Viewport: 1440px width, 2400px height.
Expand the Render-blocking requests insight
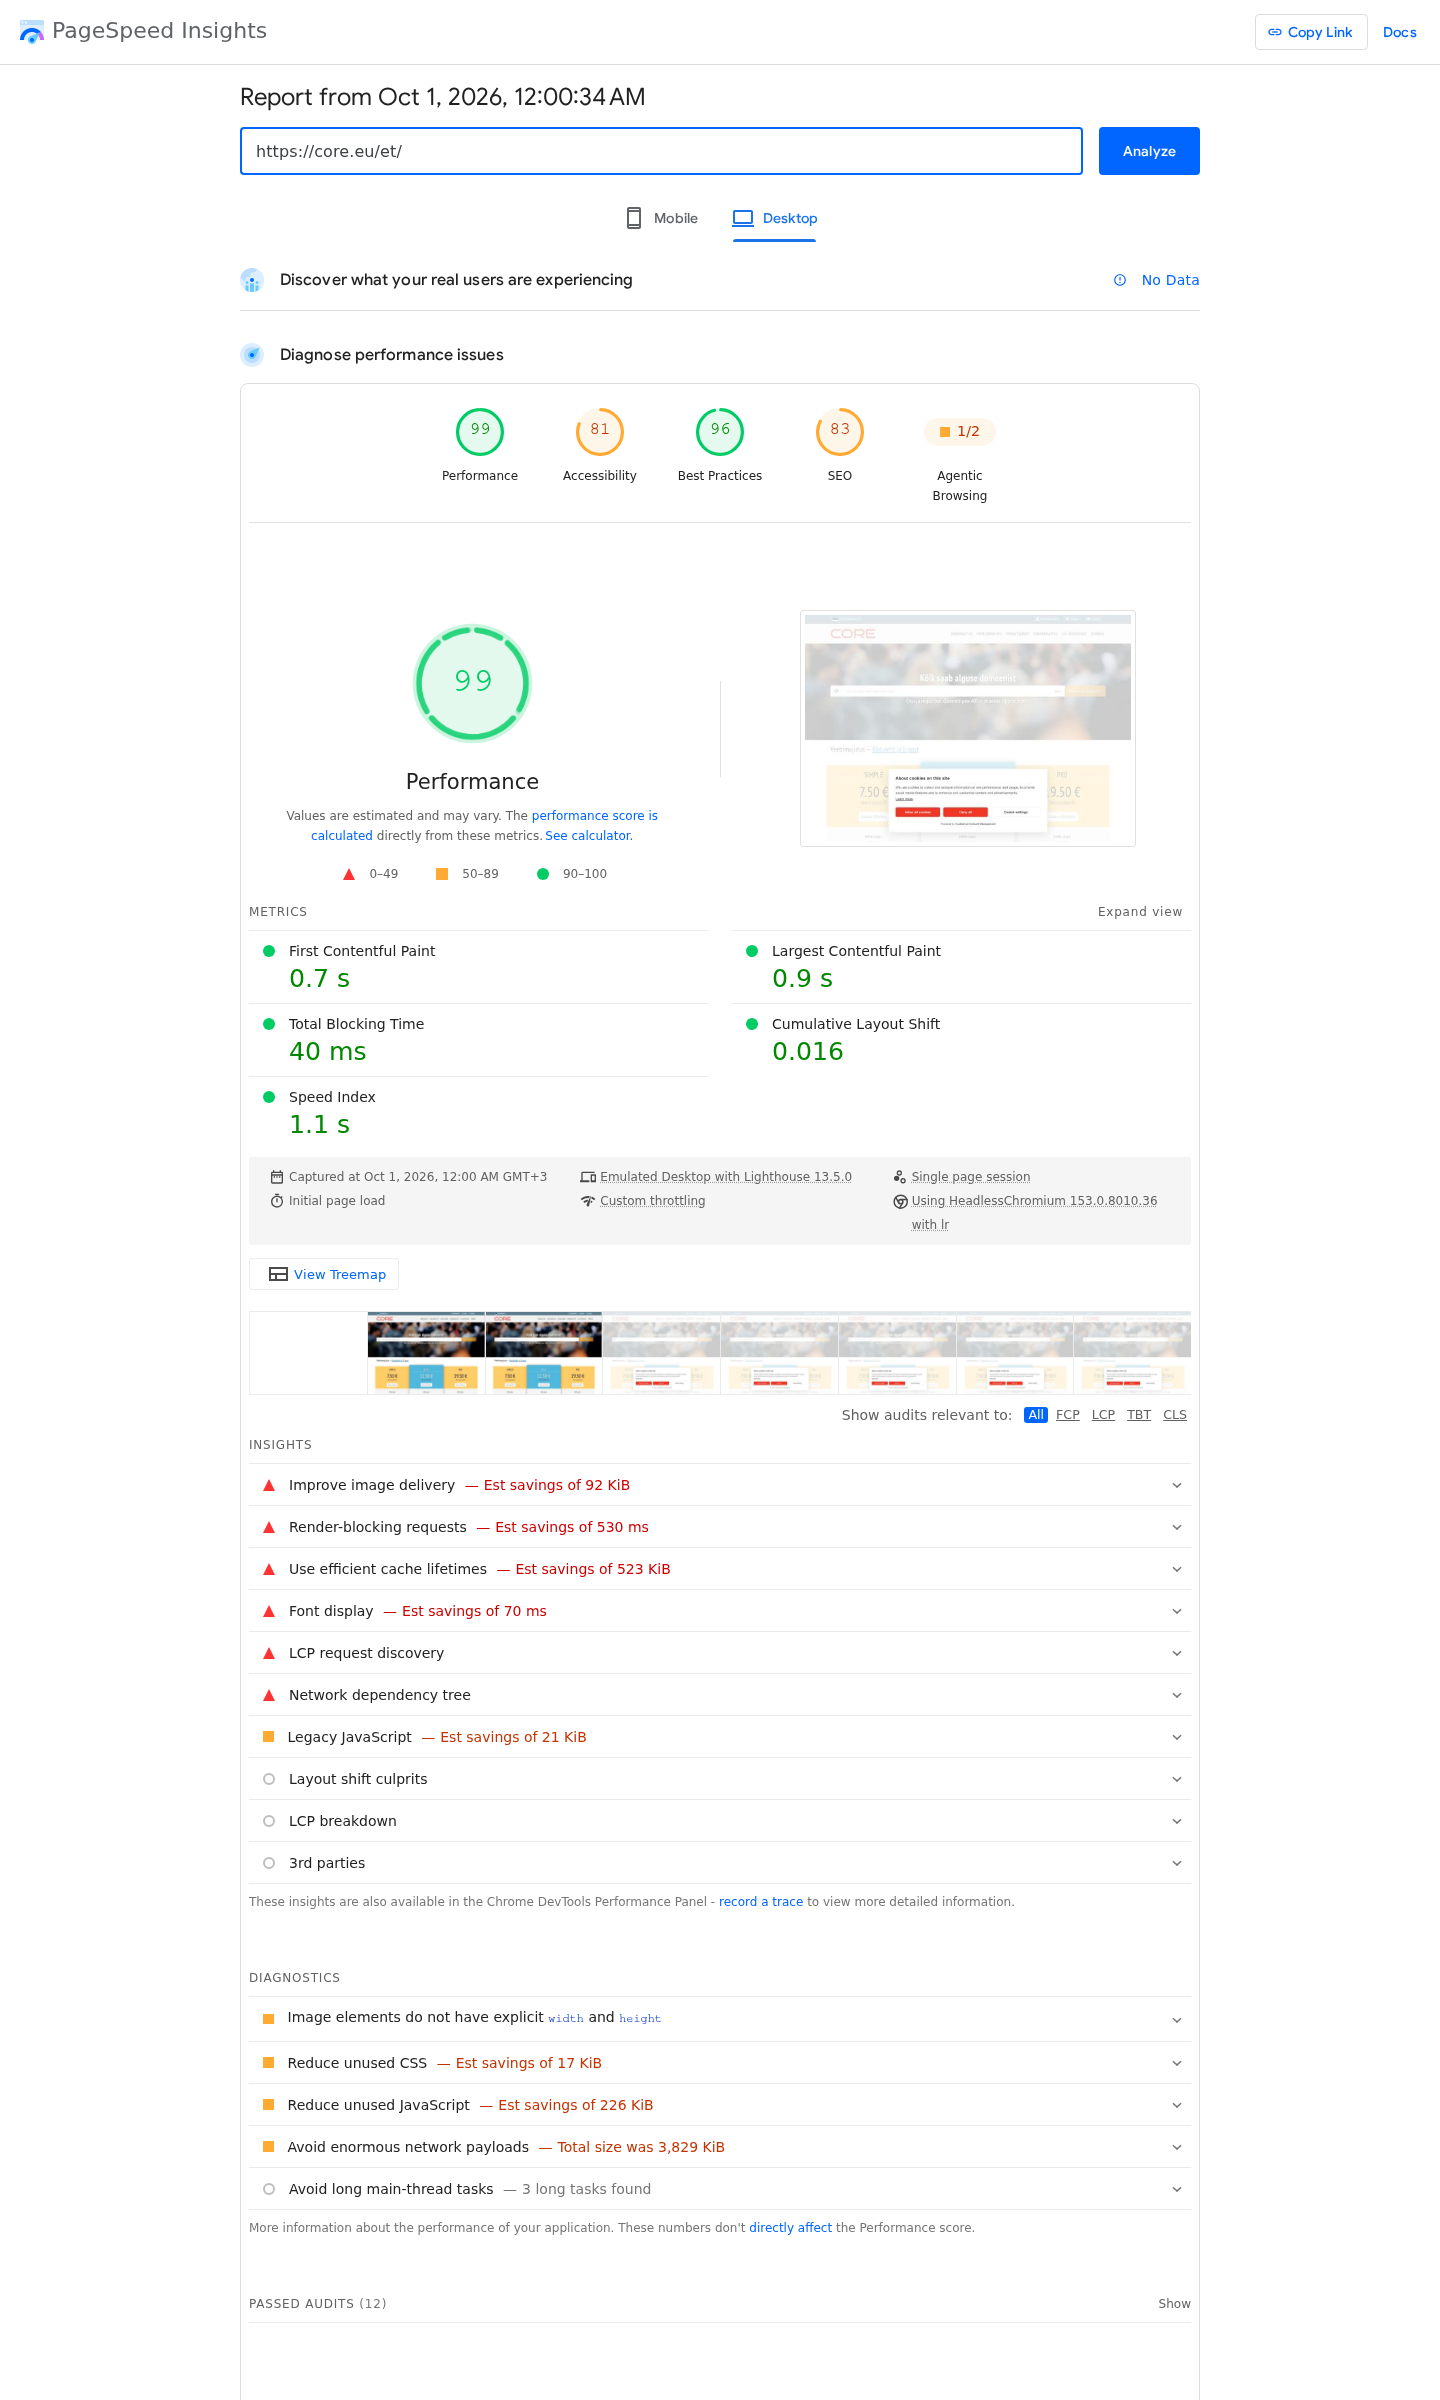(x=720, y=1527)
